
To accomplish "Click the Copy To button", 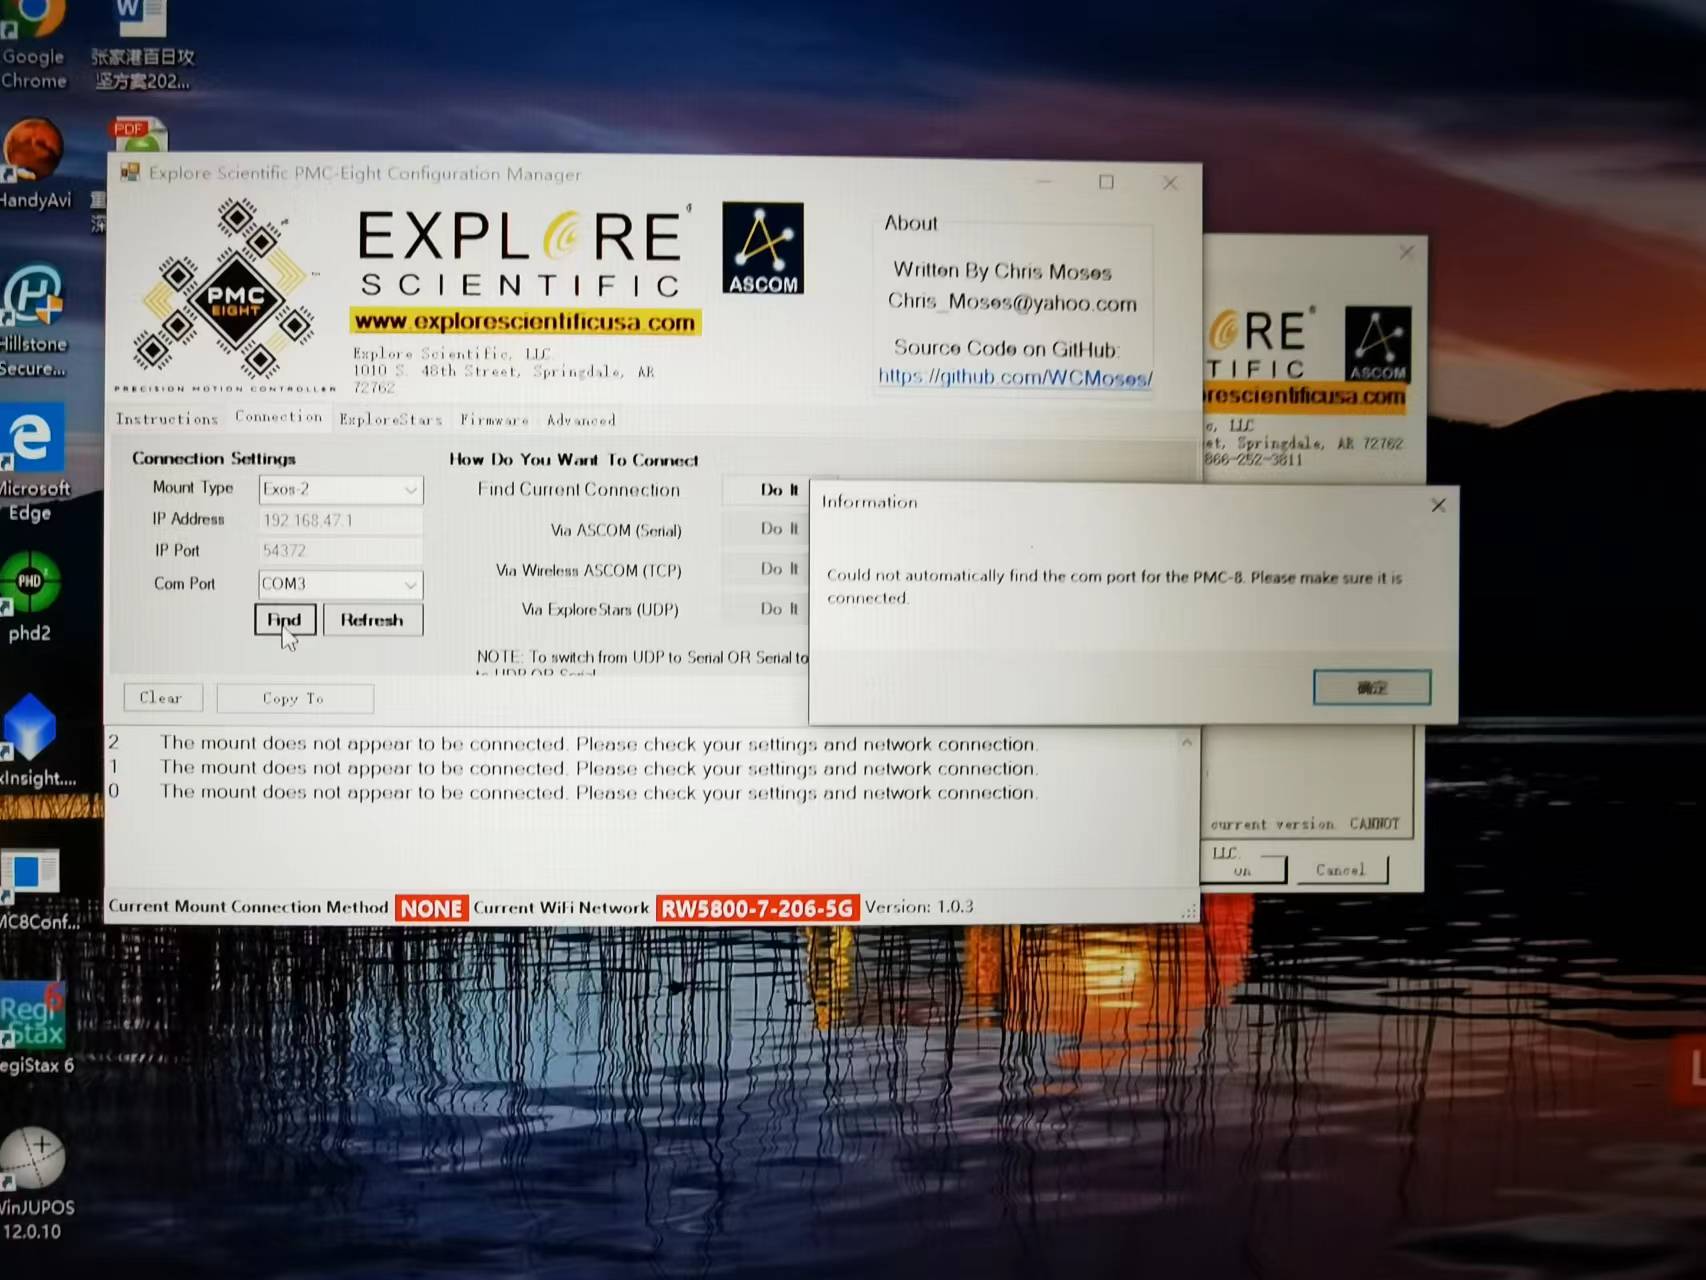I will click(x=295, y=698).
